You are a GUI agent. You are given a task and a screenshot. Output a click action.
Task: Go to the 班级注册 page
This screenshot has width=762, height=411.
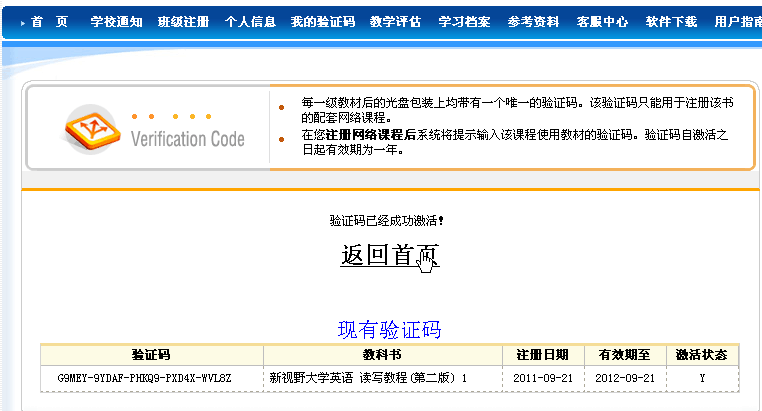[x=183, y=21]
